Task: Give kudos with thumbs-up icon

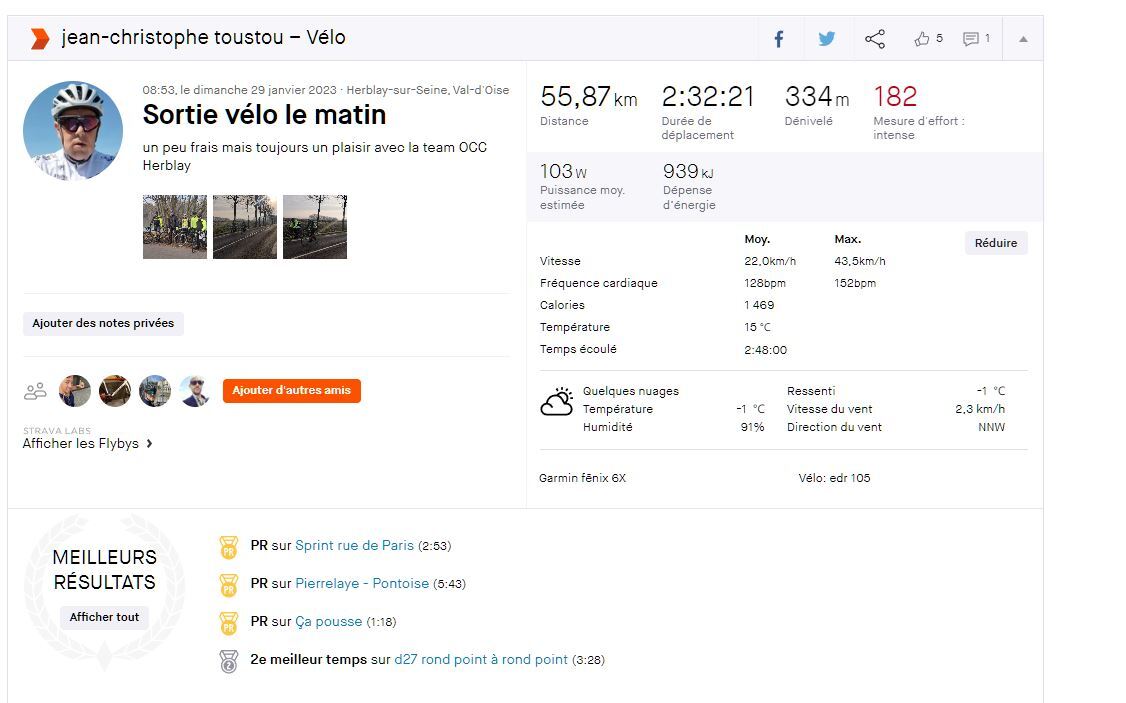Action: click(921, 39)
